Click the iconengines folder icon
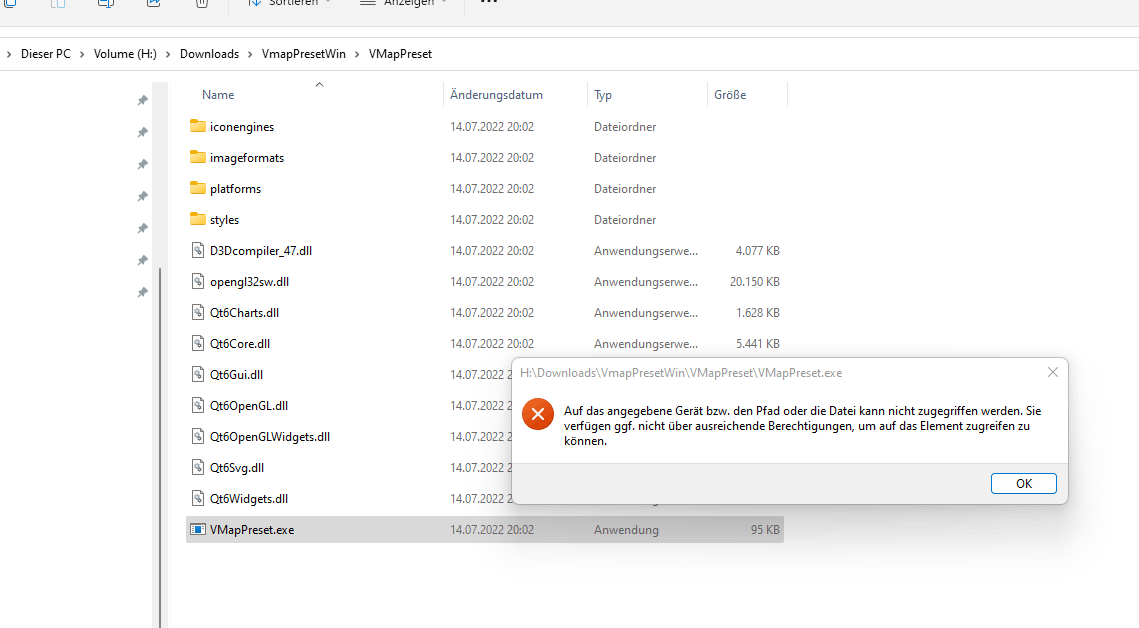 pos(198,126)
